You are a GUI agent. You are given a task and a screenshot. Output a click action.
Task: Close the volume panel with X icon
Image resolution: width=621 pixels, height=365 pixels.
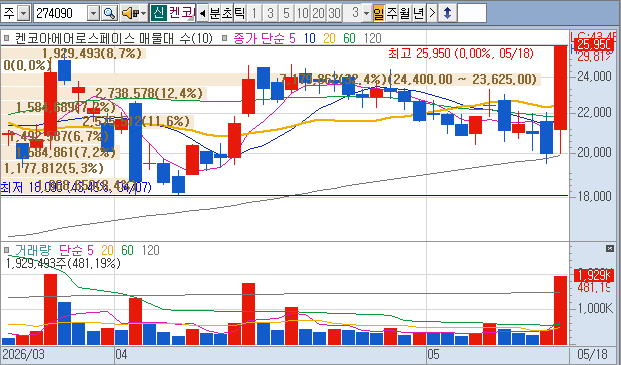tap(610, 249)
